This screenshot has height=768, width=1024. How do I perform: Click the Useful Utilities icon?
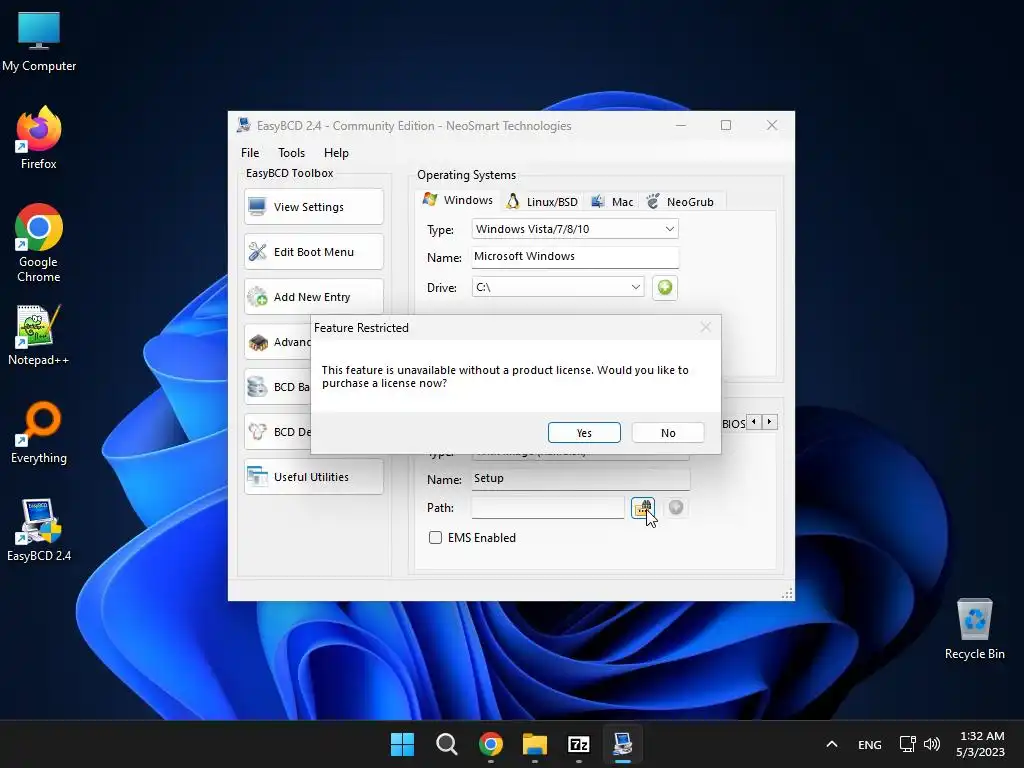(257, 477)
